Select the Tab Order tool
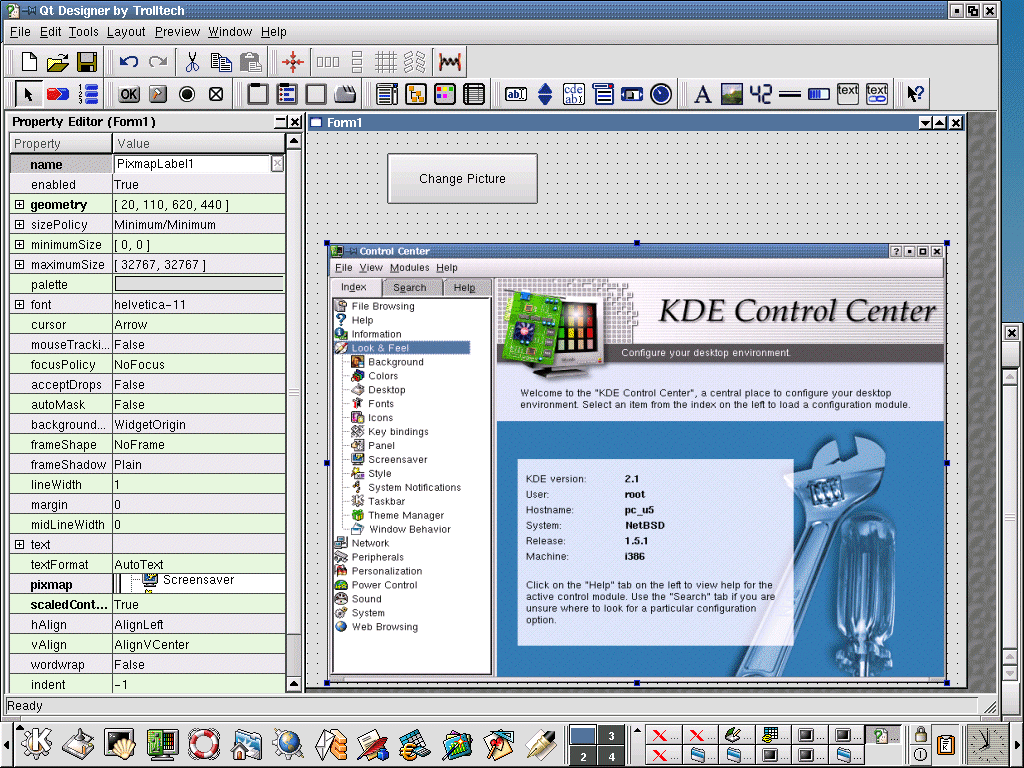 pos(88,94)
